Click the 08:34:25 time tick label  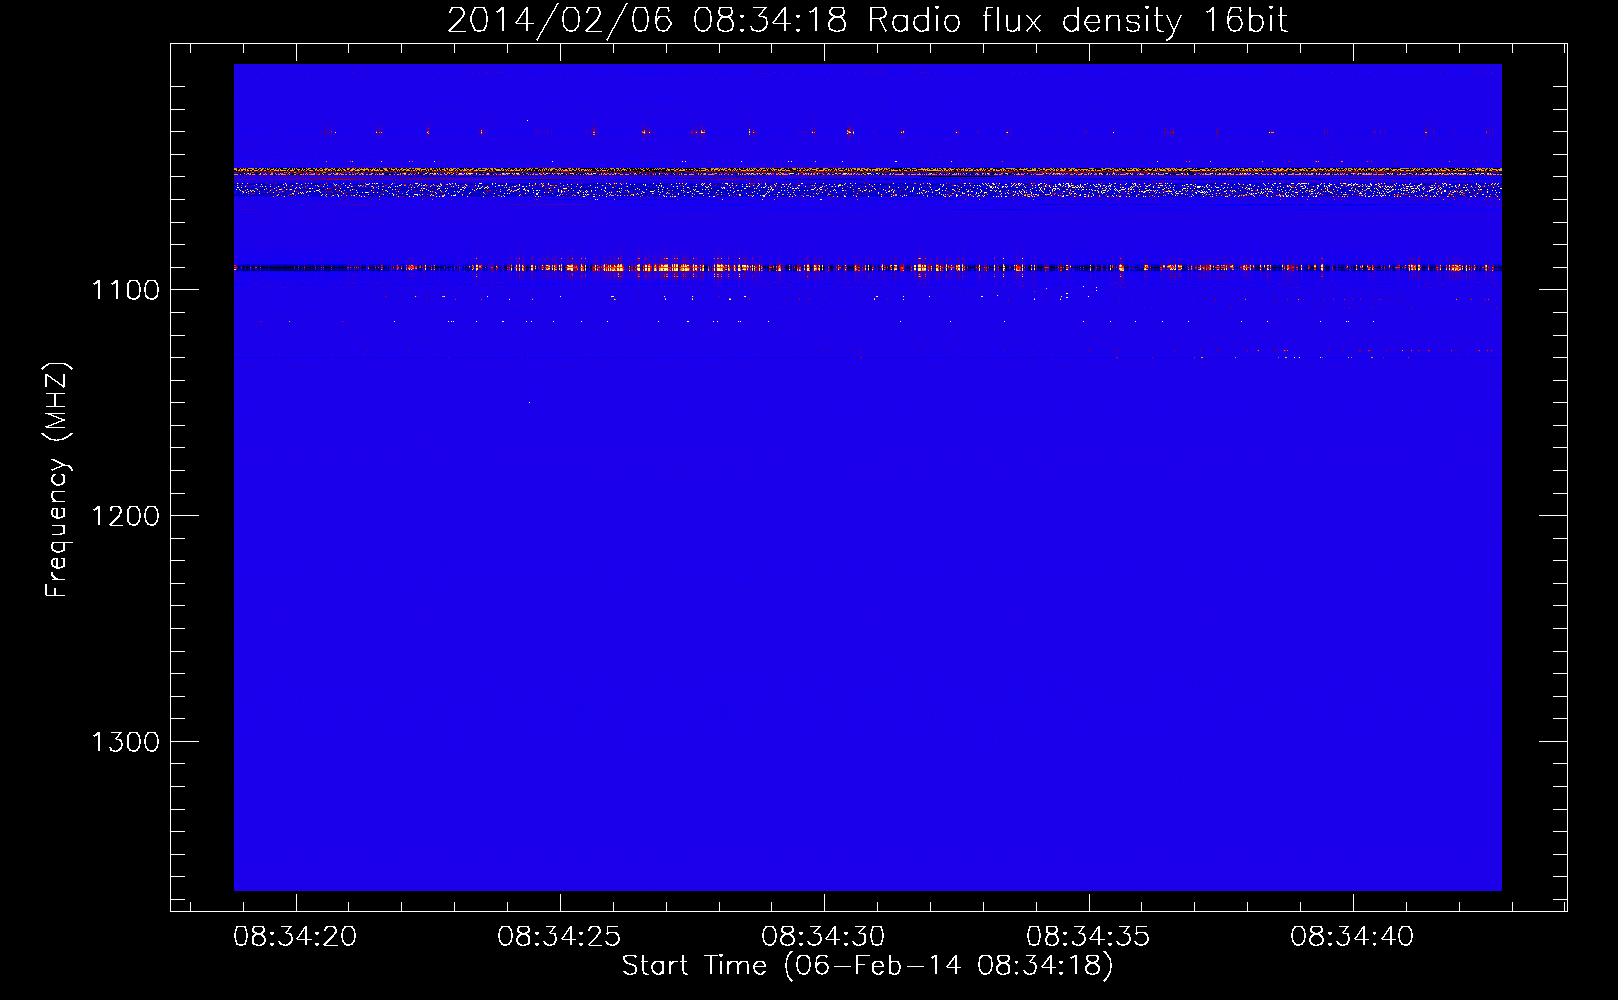[559, 937]
